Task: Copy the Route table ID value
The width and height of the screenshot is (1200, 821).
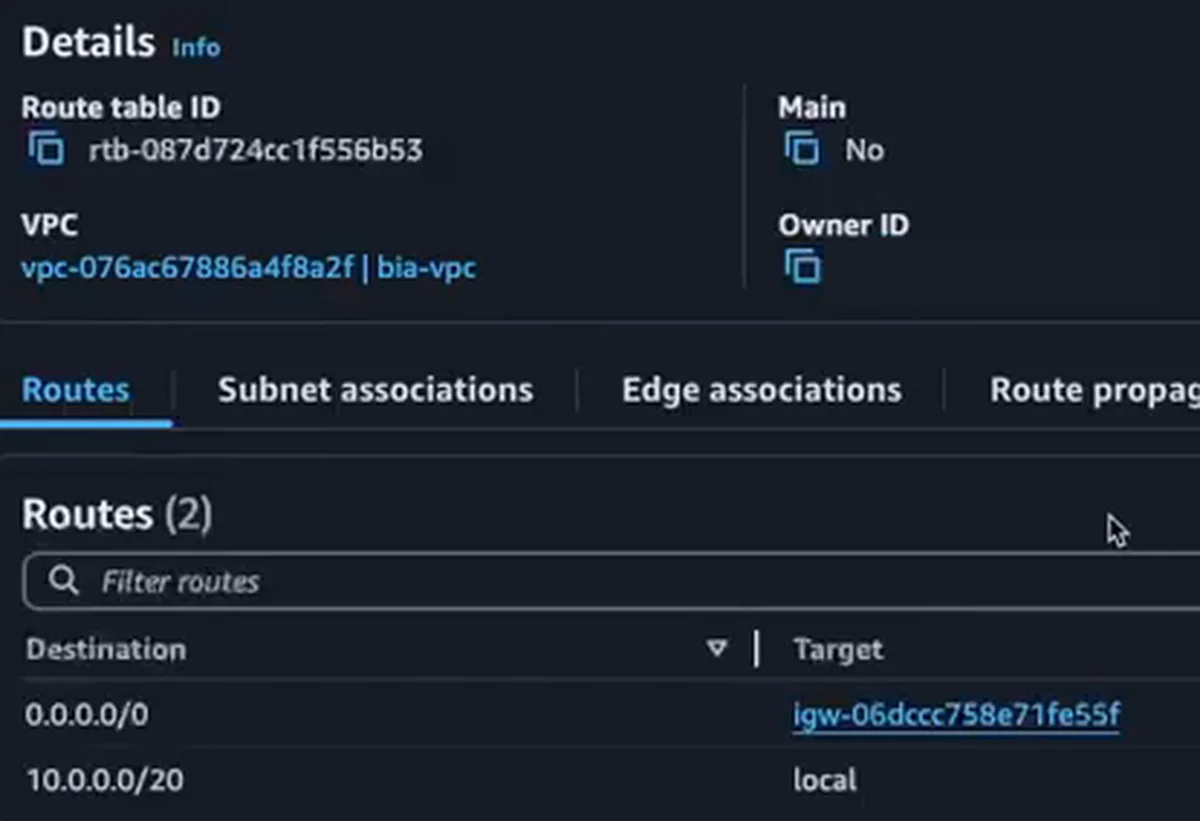Action: tap(45, 151)
